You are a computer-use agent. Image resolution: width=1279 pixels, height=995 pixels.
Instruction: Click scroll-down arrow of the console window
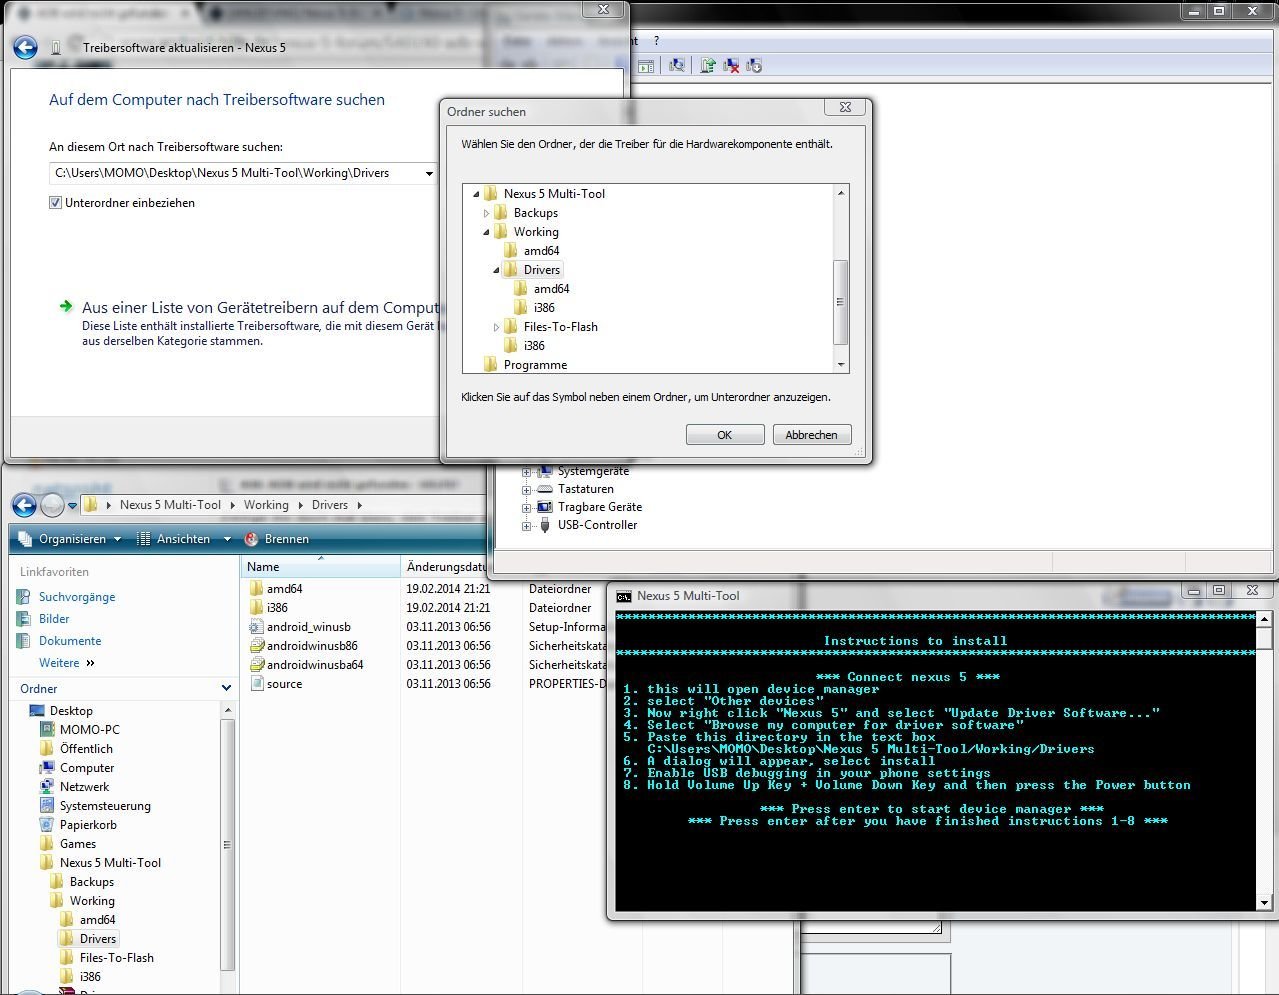pos(1264,903)
